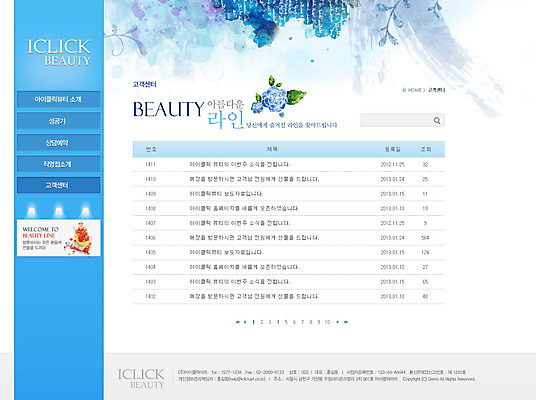Go to page 5 in pagination
The image size is (536, 400).
[286, 322]
